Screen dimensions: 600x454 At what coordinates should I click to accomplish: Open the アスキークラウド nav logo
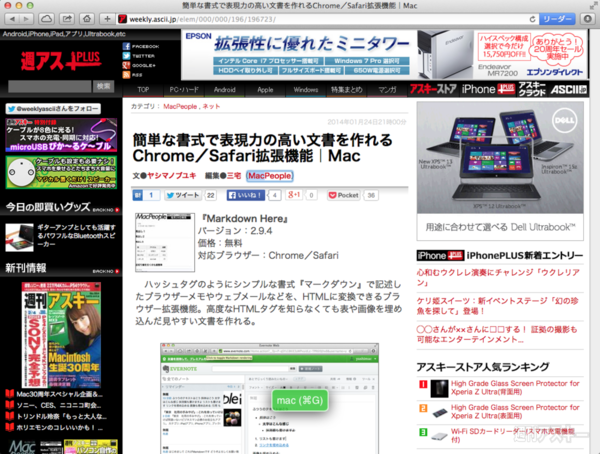pyautogui.click(x=532, y=89)
